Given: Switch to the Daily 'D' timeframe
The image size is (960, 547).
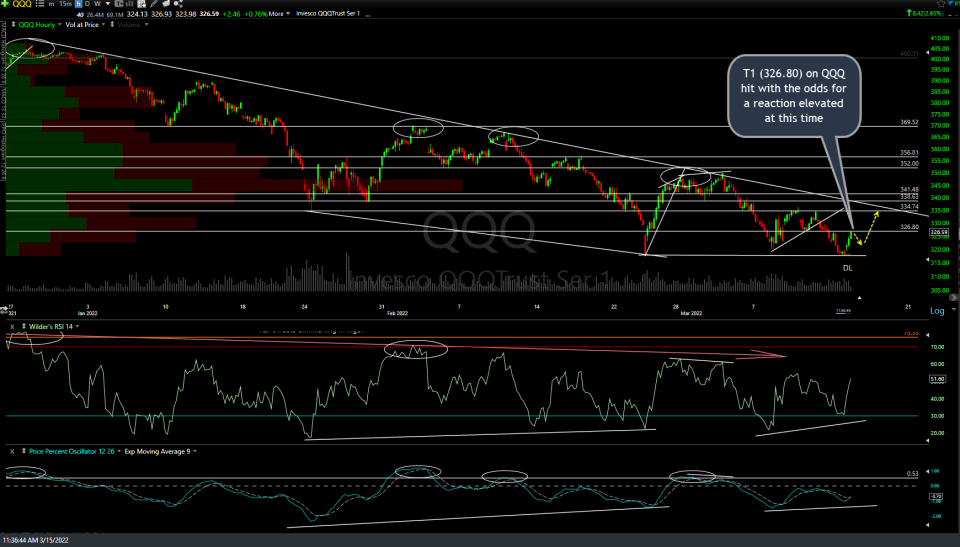Looking at the screenshot, I should [88, 4].
